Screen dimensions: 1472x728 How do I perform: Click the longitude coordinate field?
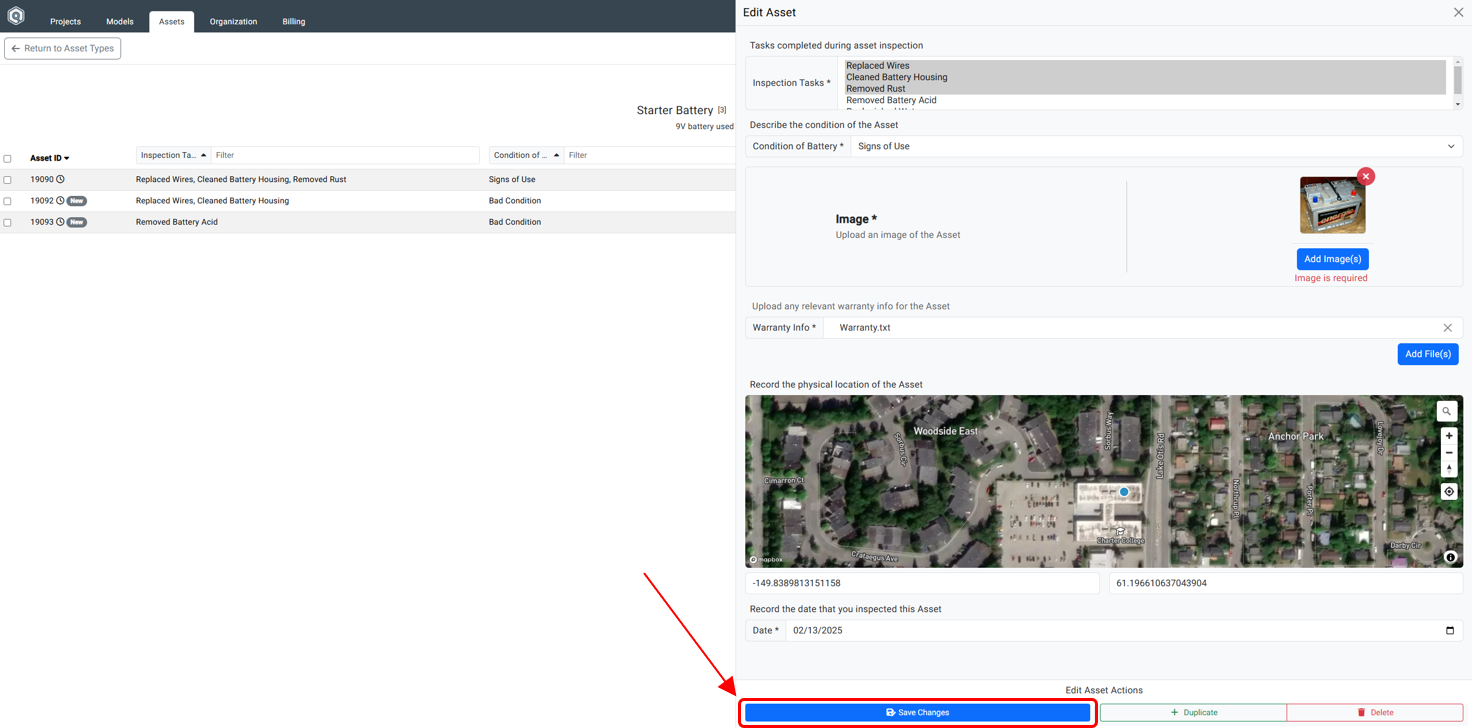point(922,583)
